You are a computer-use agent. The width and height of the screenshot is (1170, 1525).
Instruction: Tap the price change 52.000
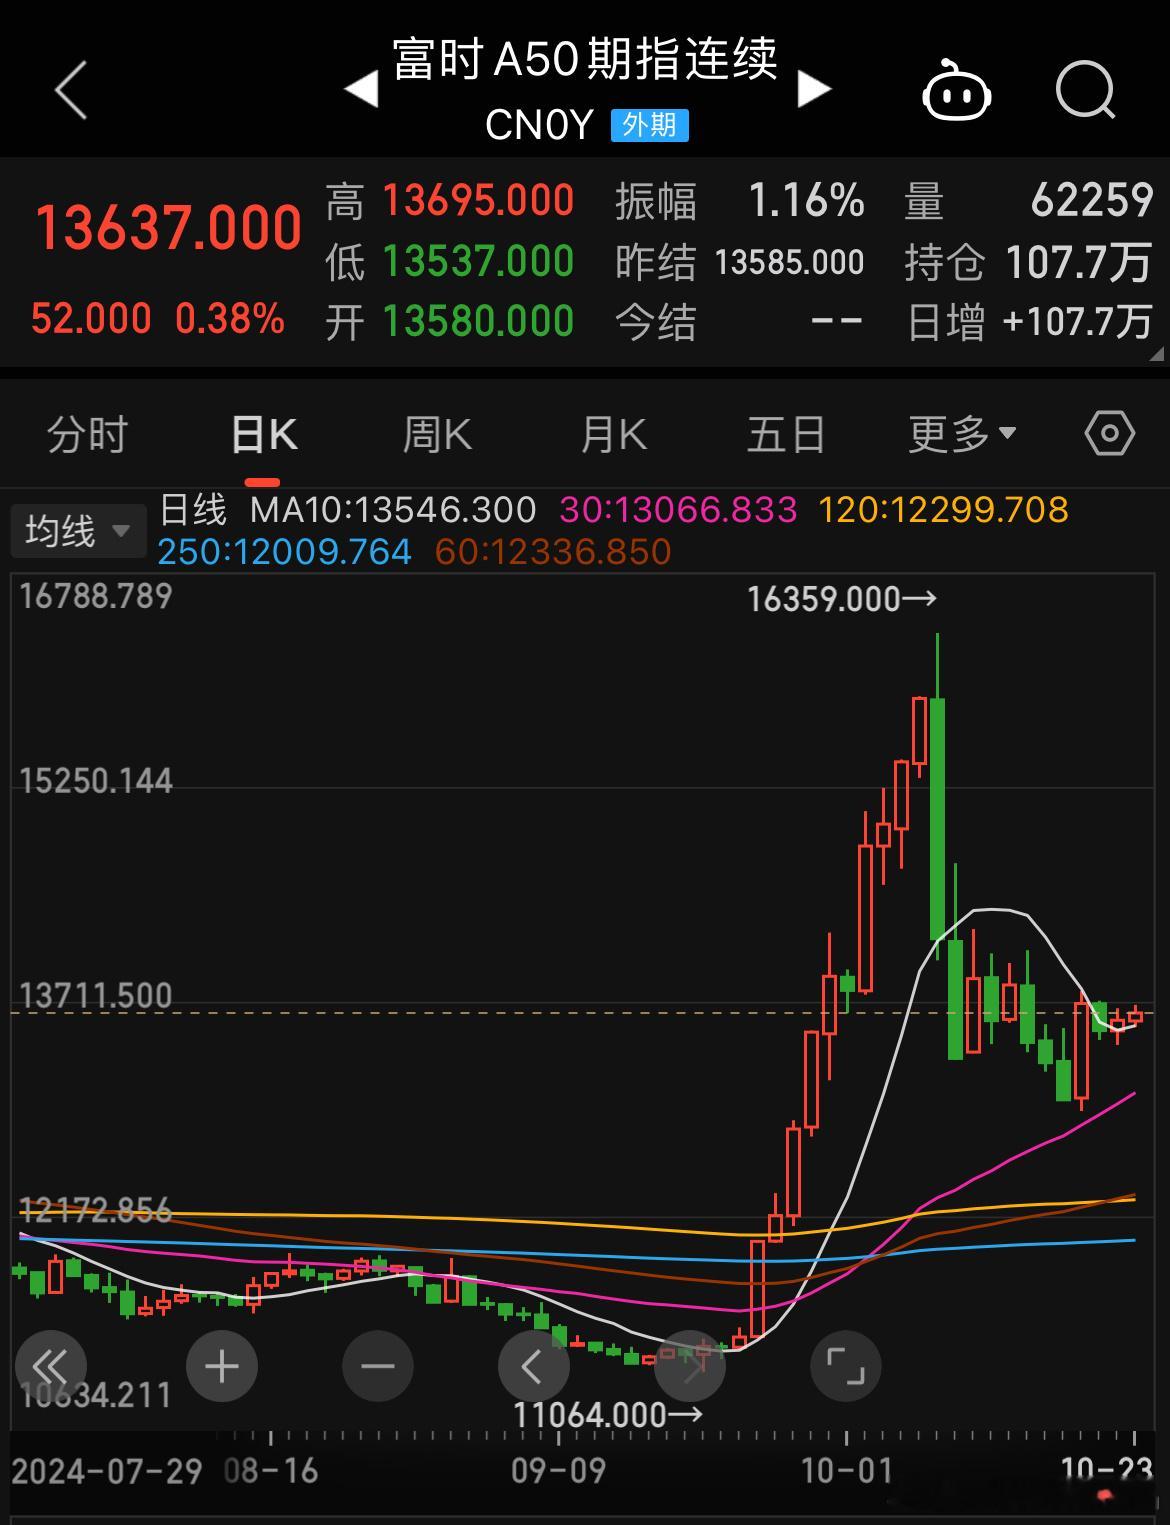[91, 319]
